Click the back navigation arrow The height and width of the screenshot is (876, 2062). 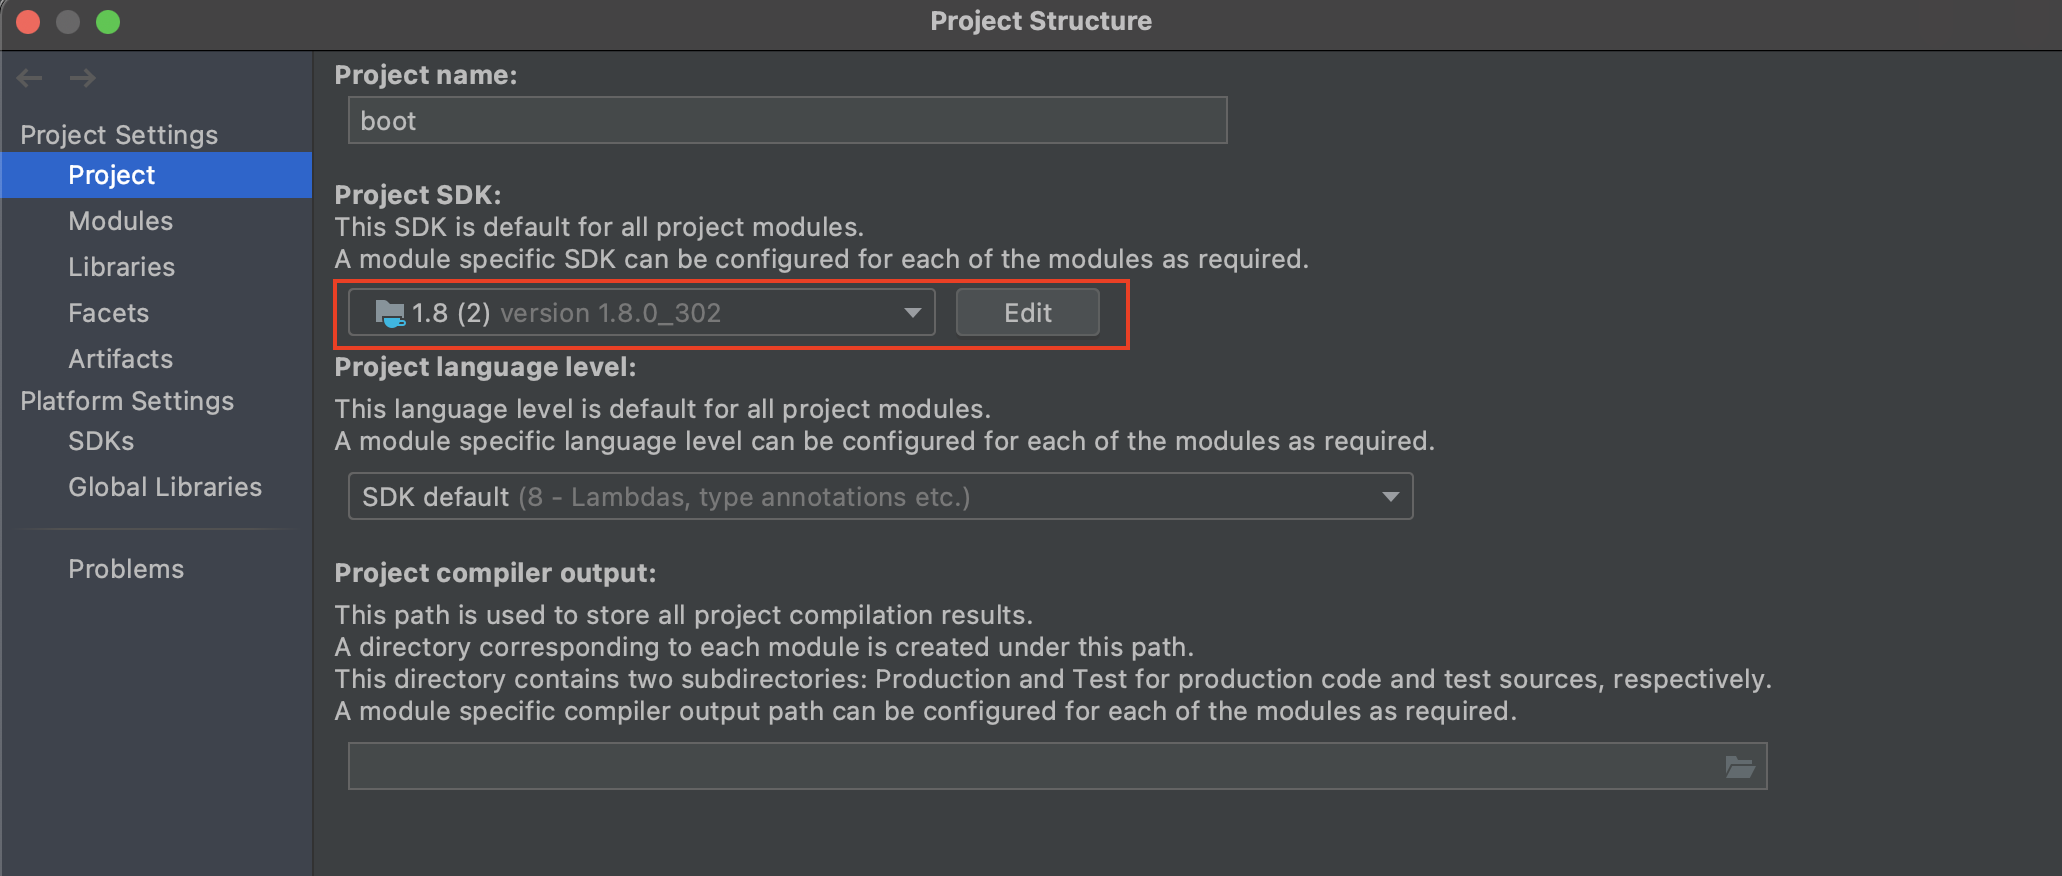tap(30, 78)
